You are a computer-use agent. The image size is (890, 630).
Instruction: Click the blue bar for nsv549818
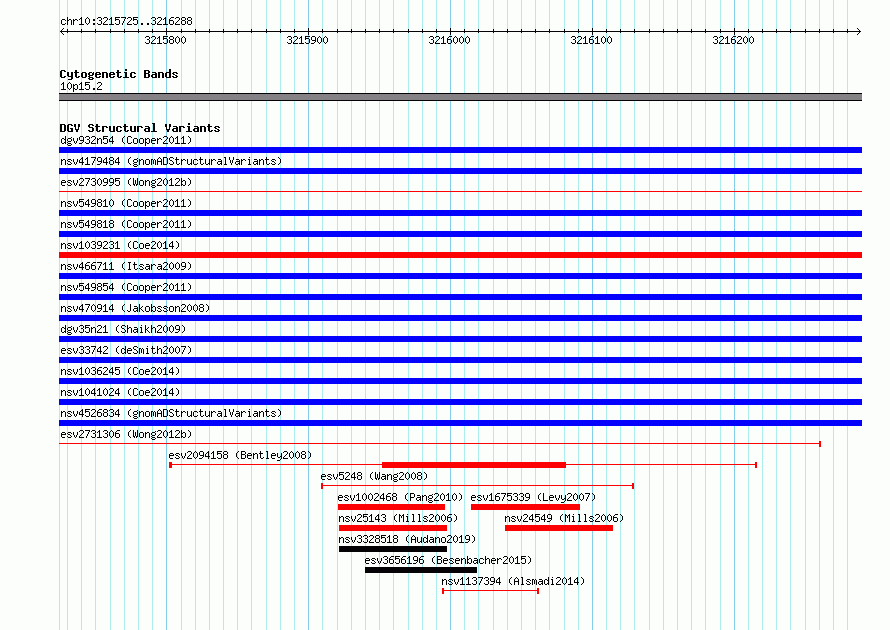460,234
